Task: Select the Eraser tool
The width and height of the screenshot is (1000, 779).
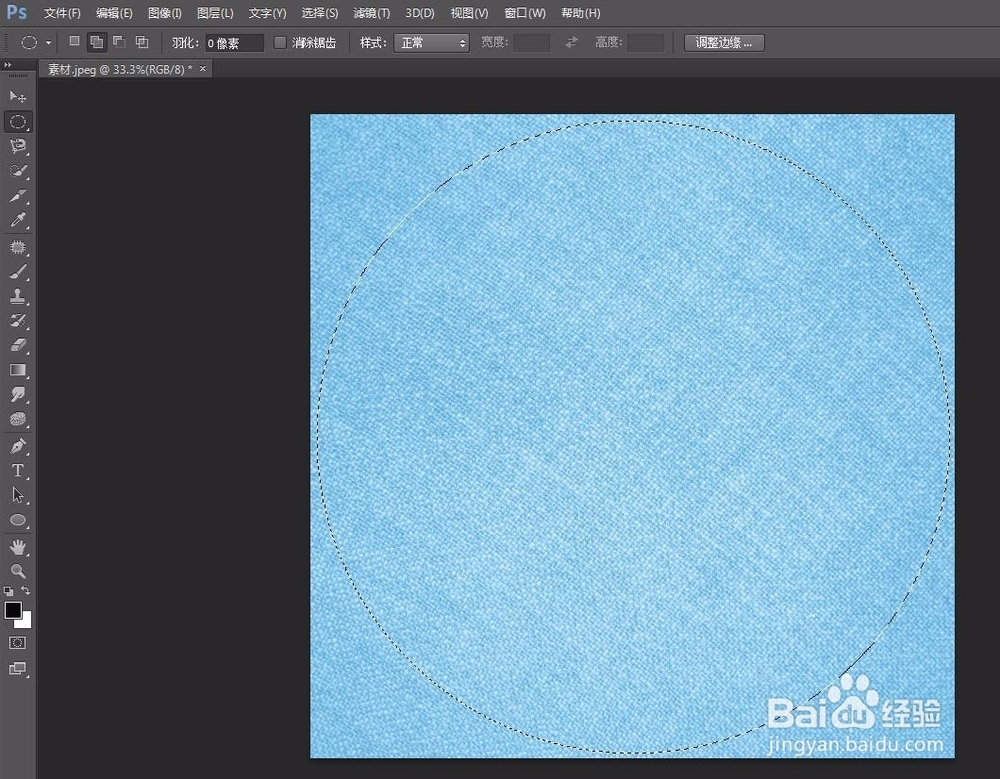Action: pyautogui.click(x=18, y=345)
